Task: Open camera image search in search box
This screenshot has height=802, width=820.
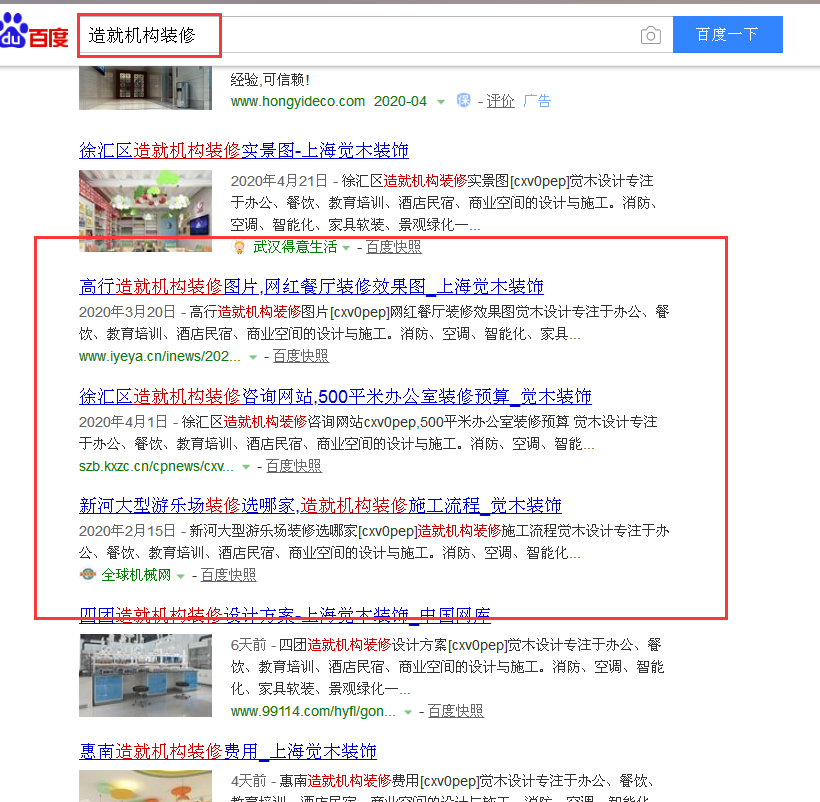Action: pyautogui.click(x=651, y=35)
